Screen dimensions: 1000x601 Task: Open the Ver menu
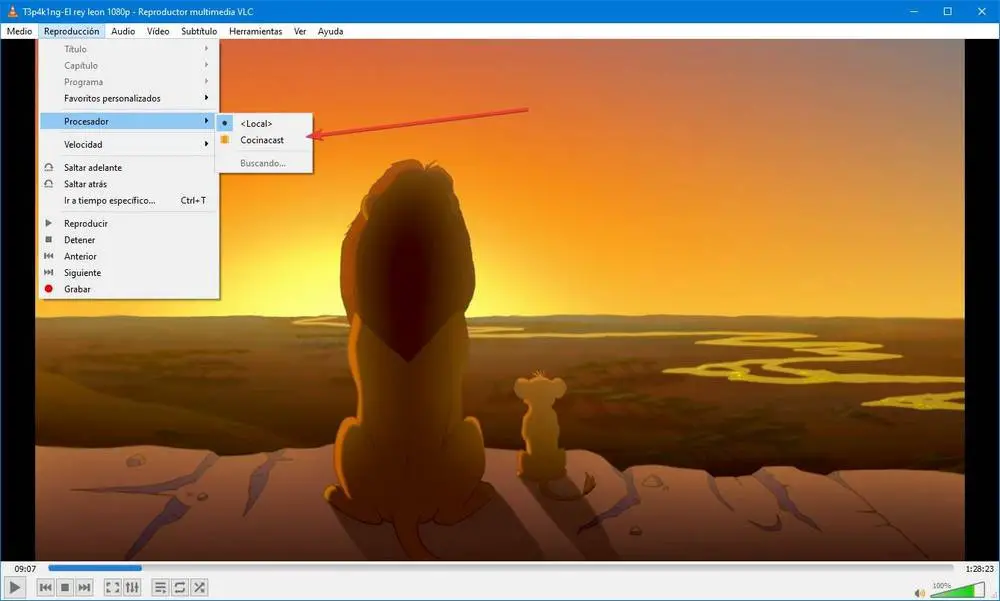[x=300, y=31]
